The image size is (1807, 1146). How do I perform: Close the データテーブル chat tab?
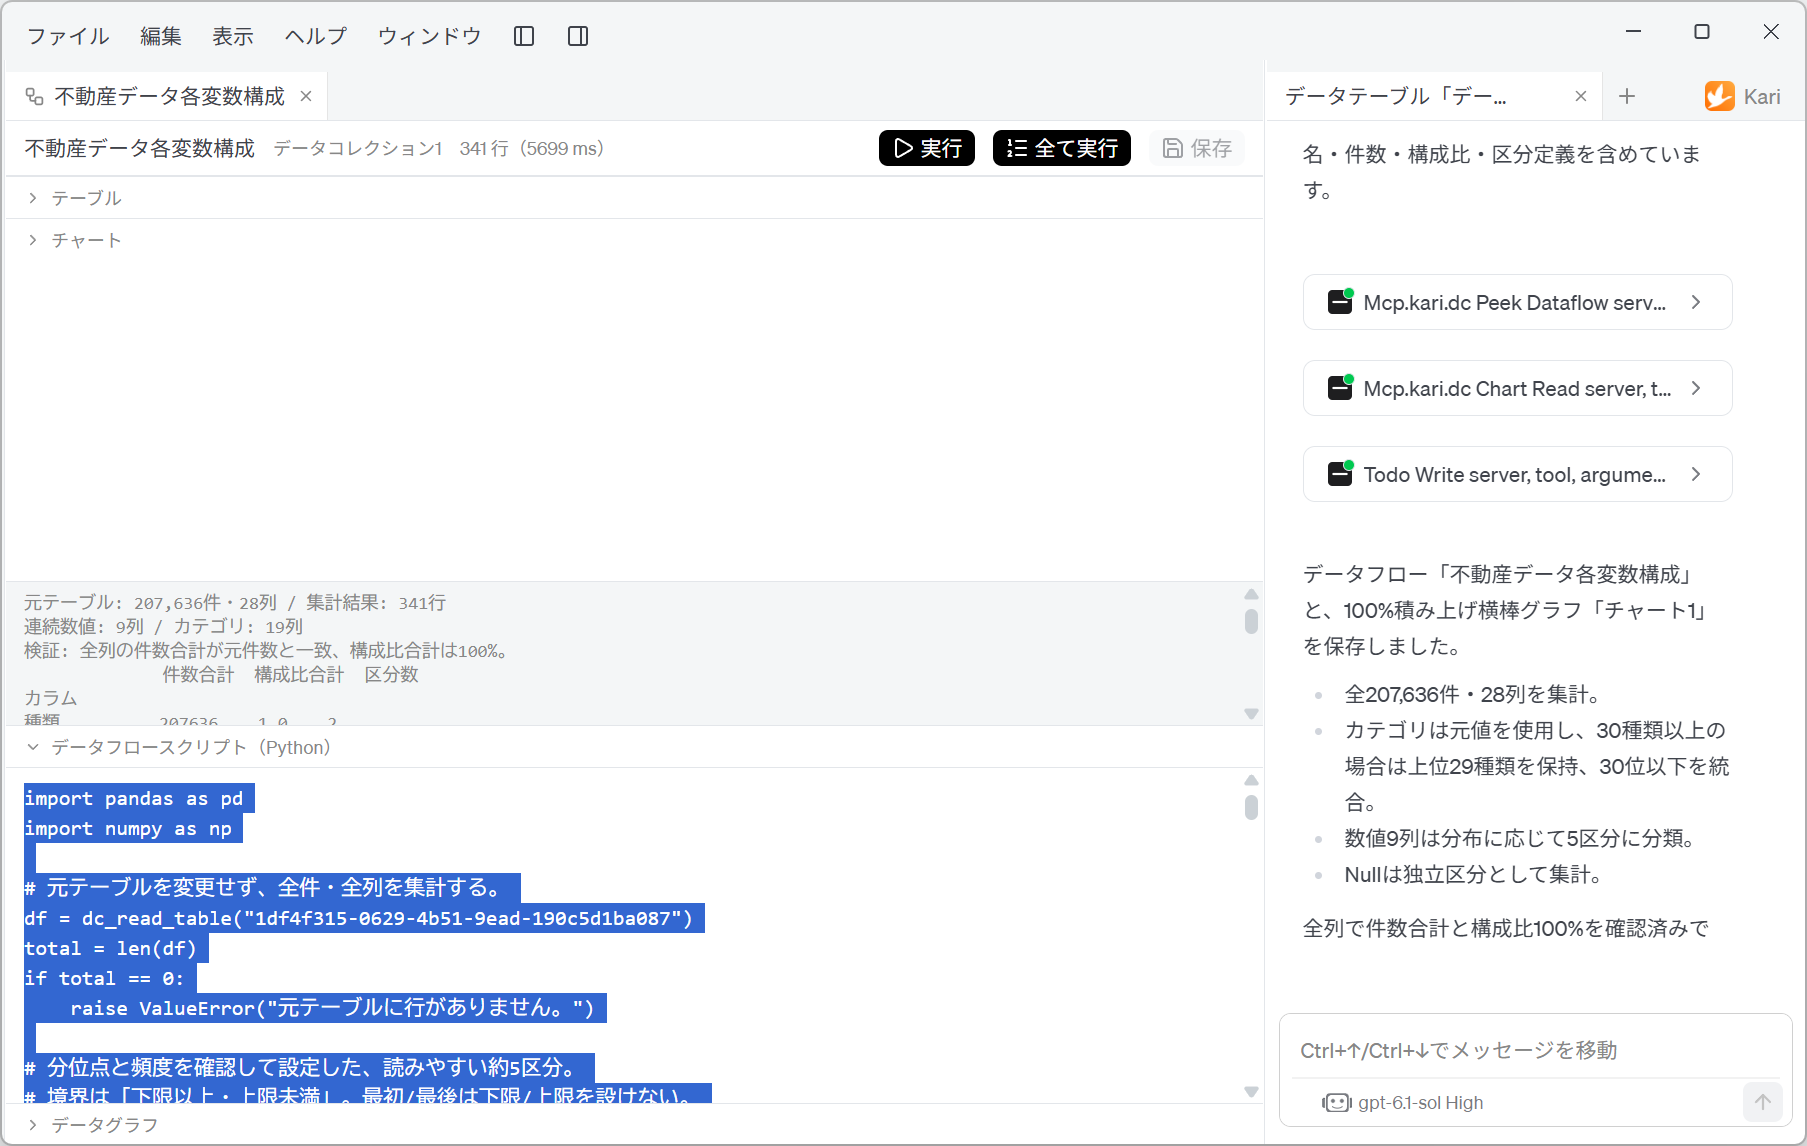point(1581,96)
